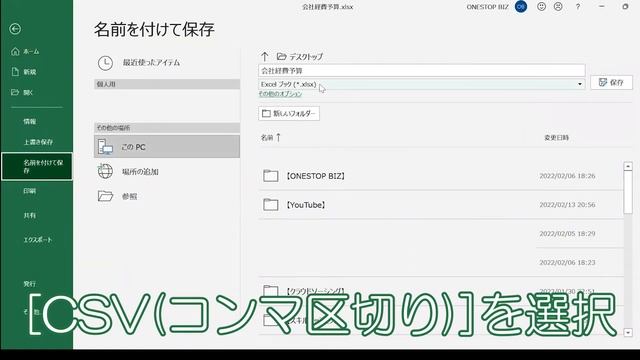Click the 2022/02/06 18:26 date text
This screenshot has width=640, height=360.
567,176
